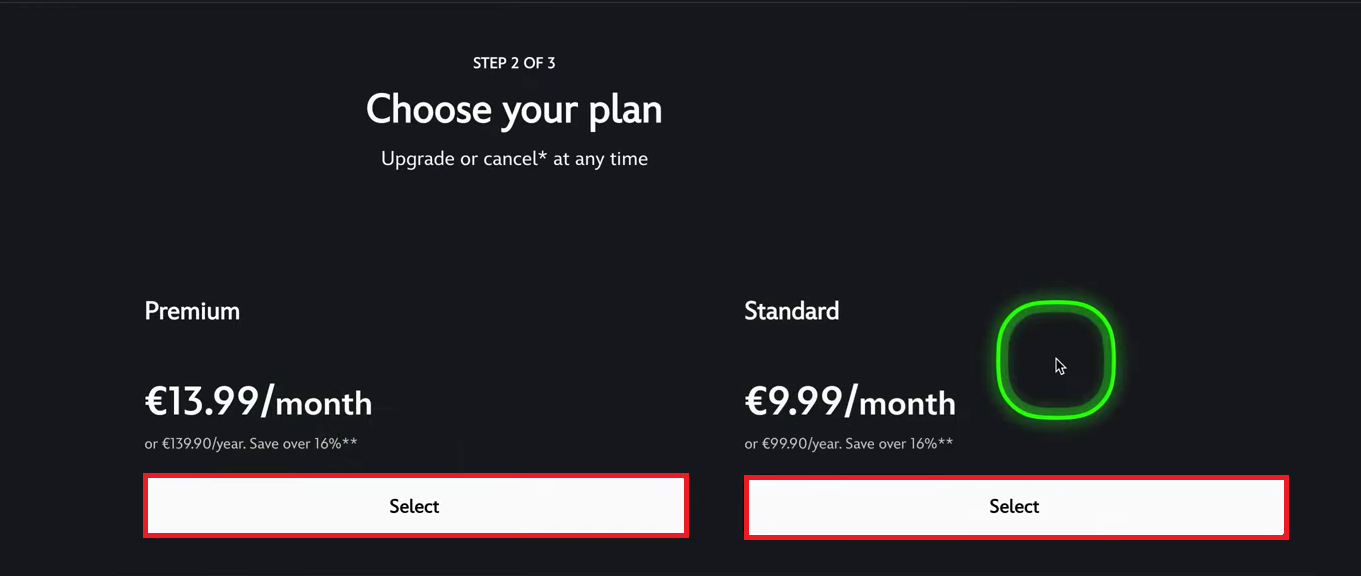Click the asterisk after the word cancel
The image size is (1361, 576).
click(543, 156)
